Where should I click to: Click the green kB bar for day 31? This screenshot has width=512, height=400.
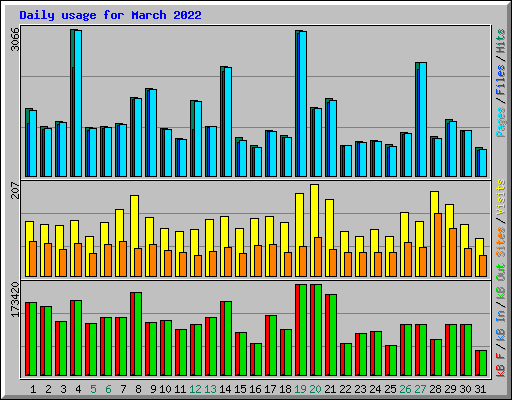tap(483, 363)
